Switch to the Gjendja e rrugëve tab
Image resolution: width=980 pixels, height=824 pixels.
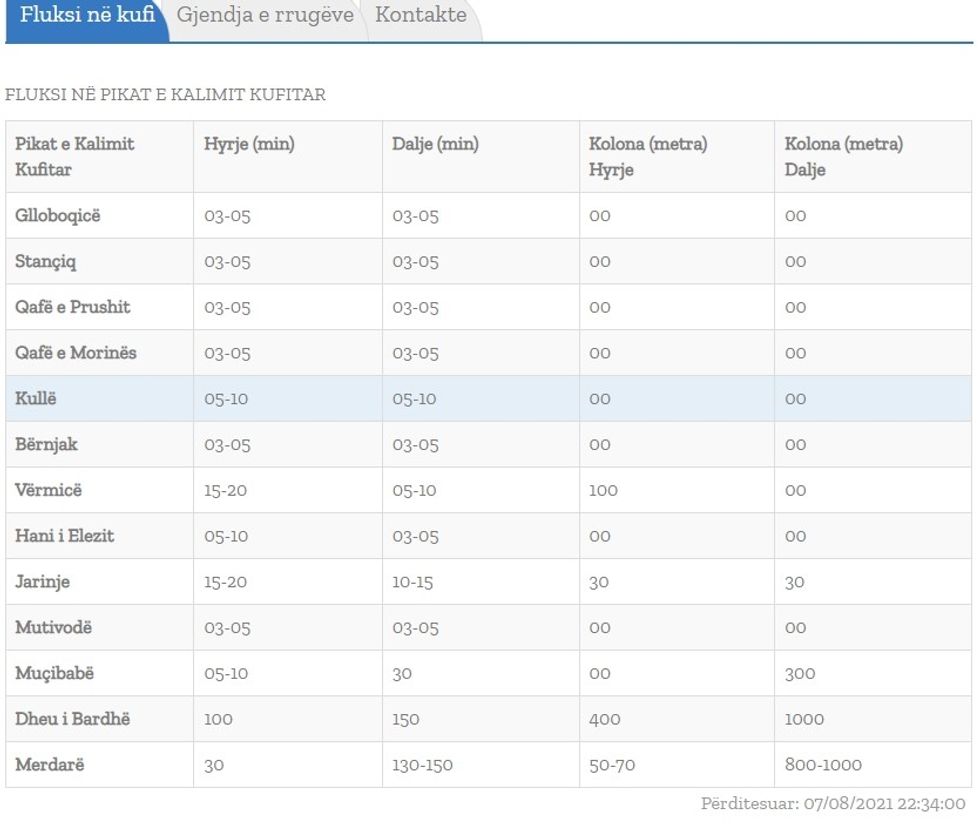pyautogui.click(x=265, y=16)
